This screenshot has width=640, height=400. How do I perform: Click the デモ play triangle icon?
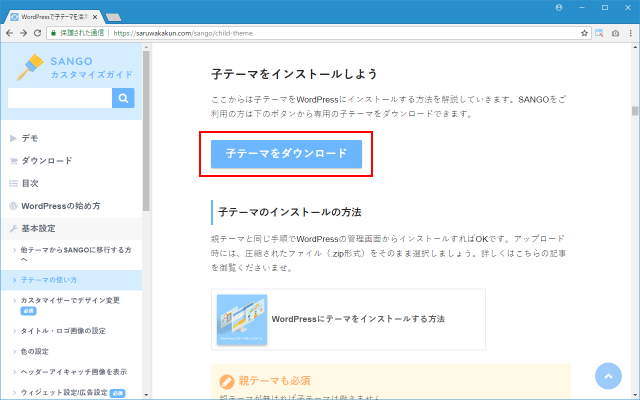tap(13, 138)
